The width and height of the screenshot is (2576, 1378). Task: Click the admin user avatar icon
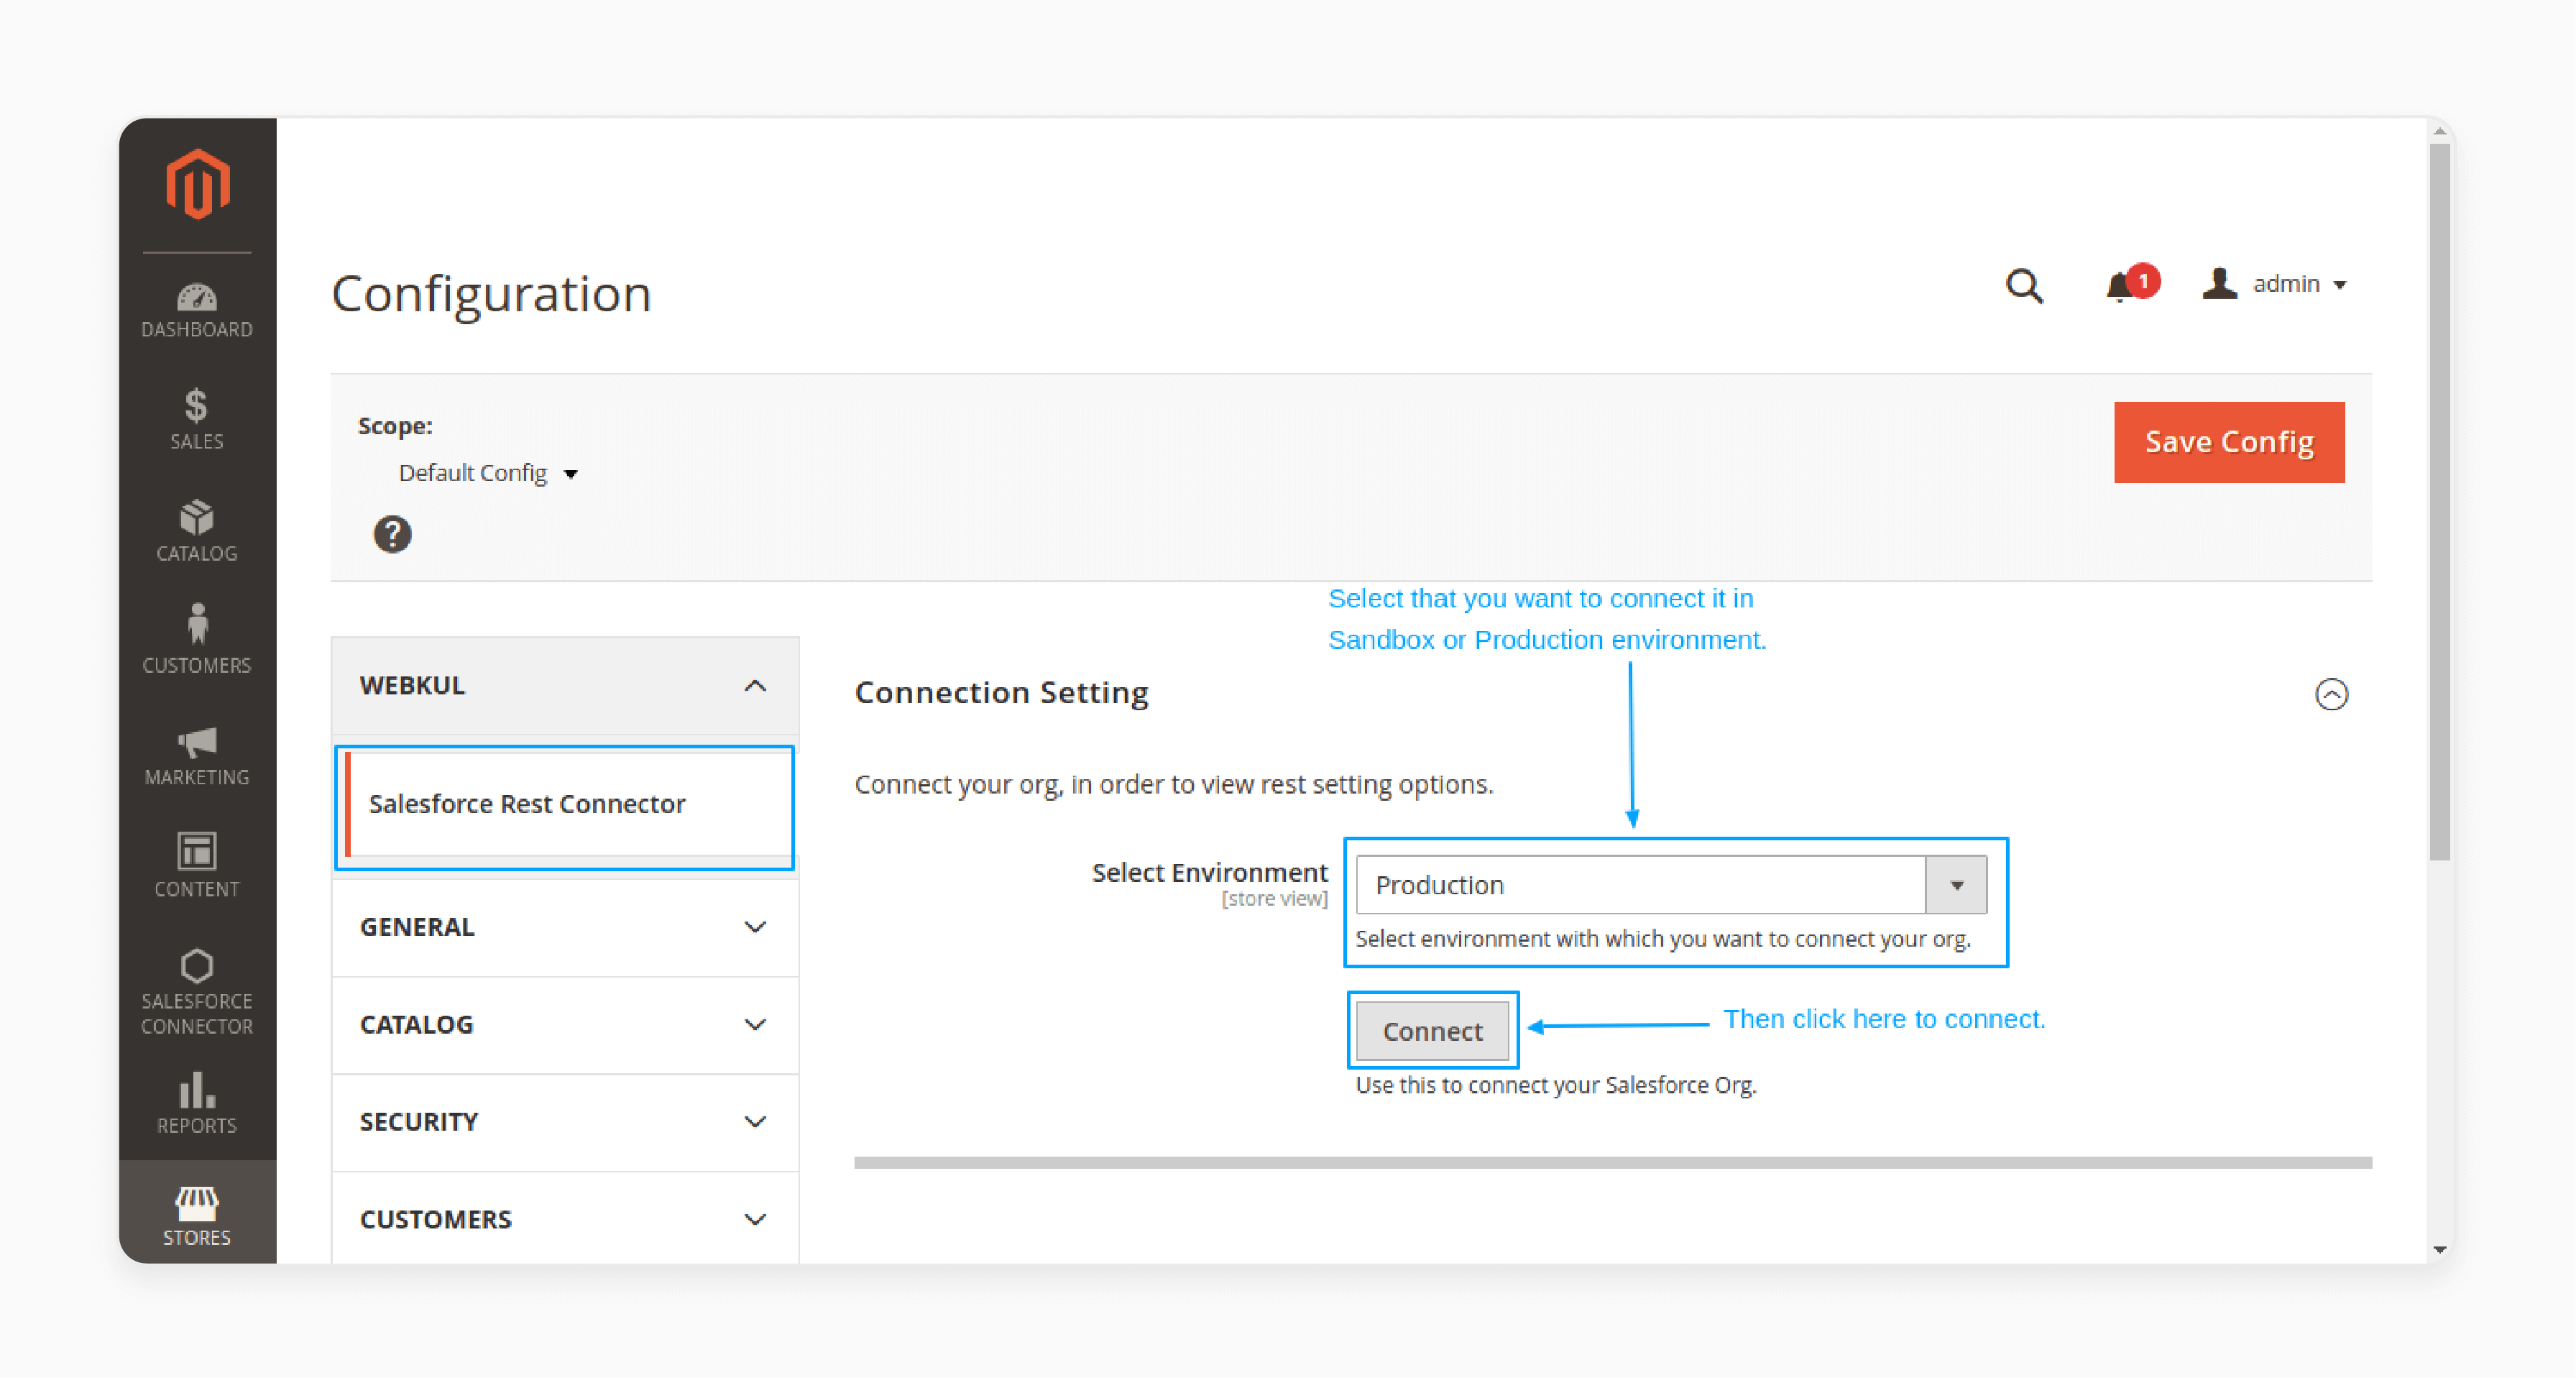pos(2219,284)
